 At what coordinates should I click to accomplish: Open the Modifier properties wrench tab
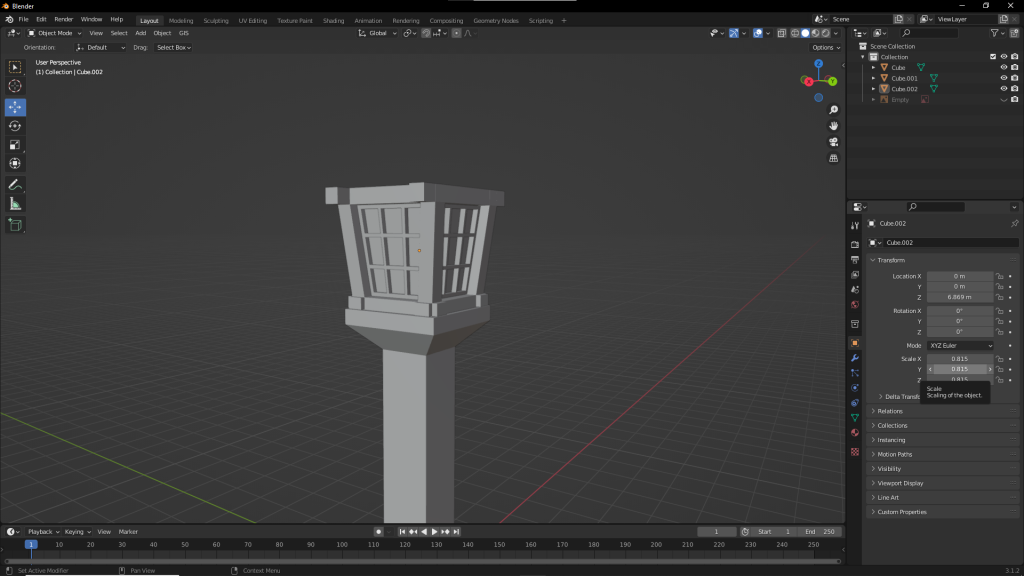pyautogui.click(x=855, y=358)
